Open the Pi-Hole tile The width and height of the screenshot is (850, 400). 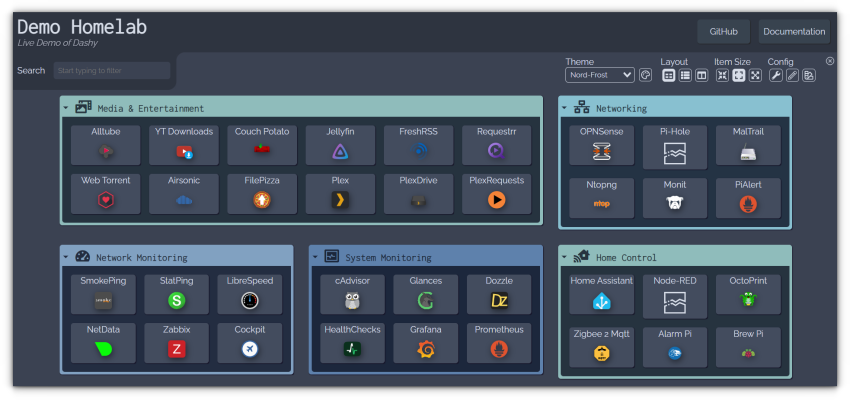[675, 144]
